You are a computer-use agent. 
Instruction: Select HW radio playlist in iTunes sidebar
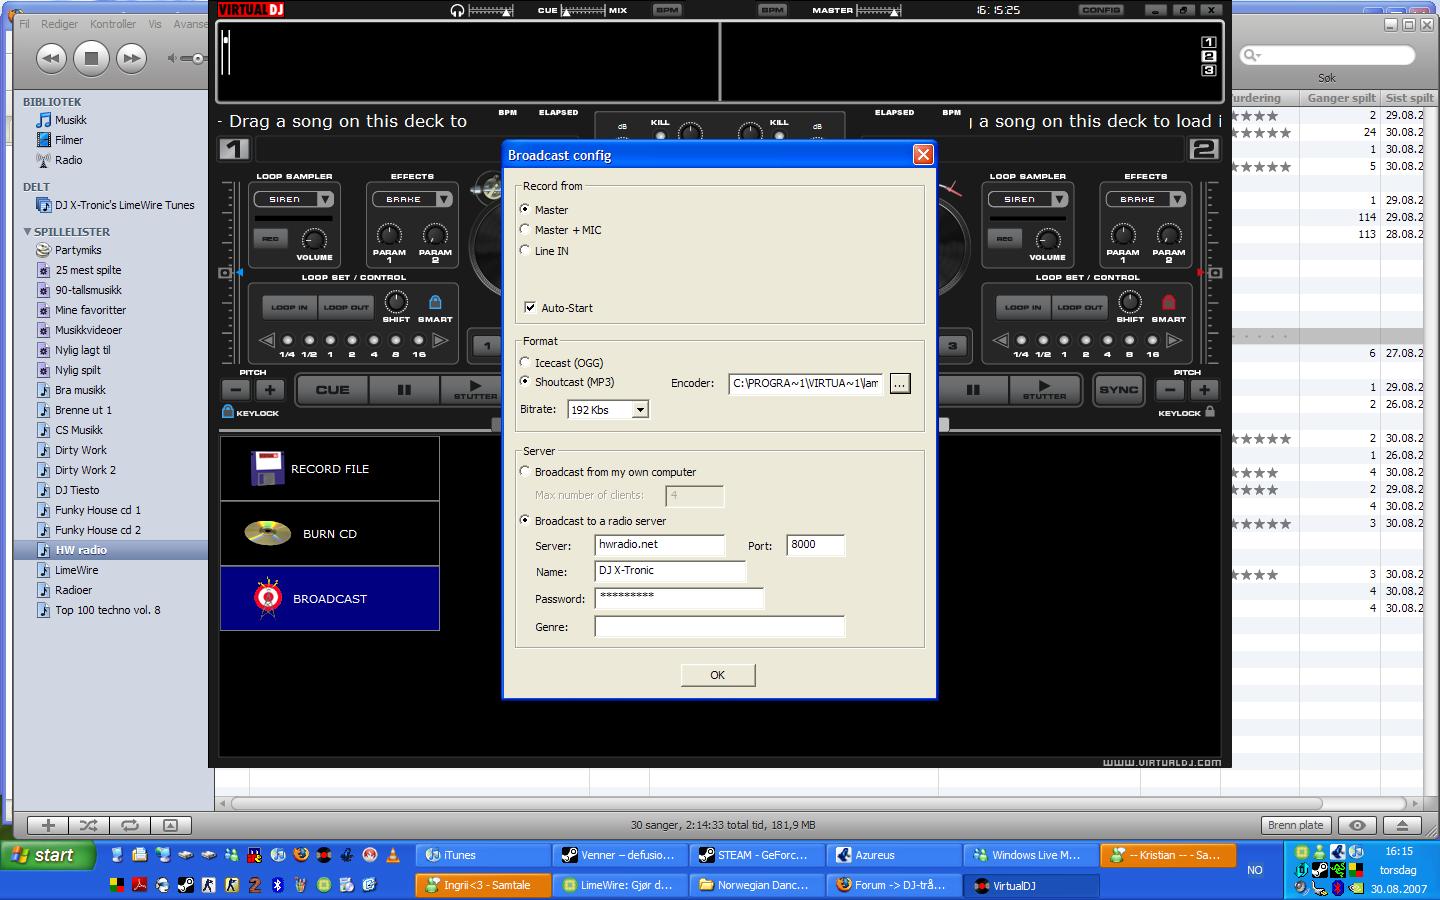pos(111,550)
